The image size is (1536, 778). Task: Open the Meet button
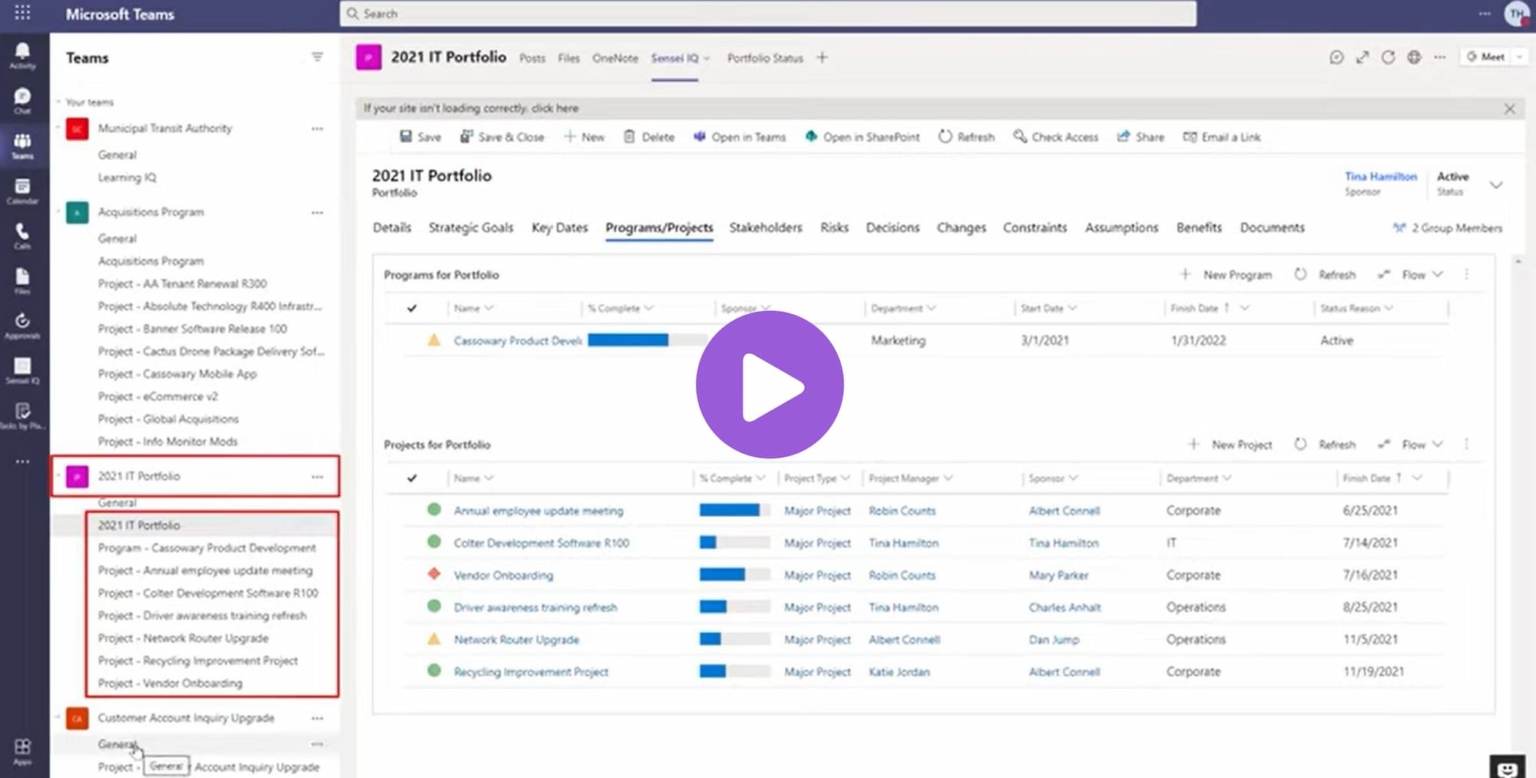click(x=1486, y=57)
